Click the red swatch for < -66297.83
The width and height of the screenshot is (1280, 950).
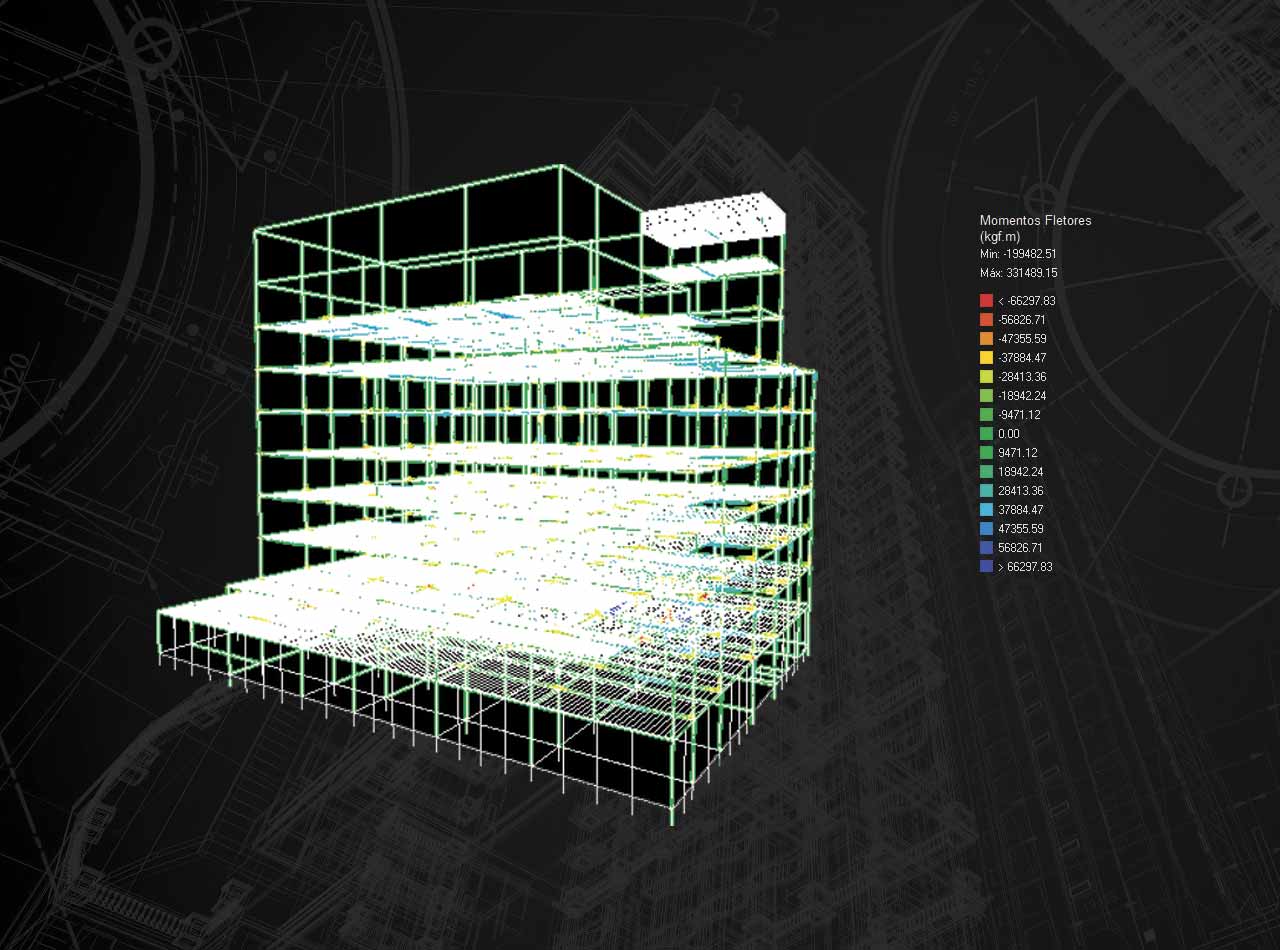click(x=986, y=301)
